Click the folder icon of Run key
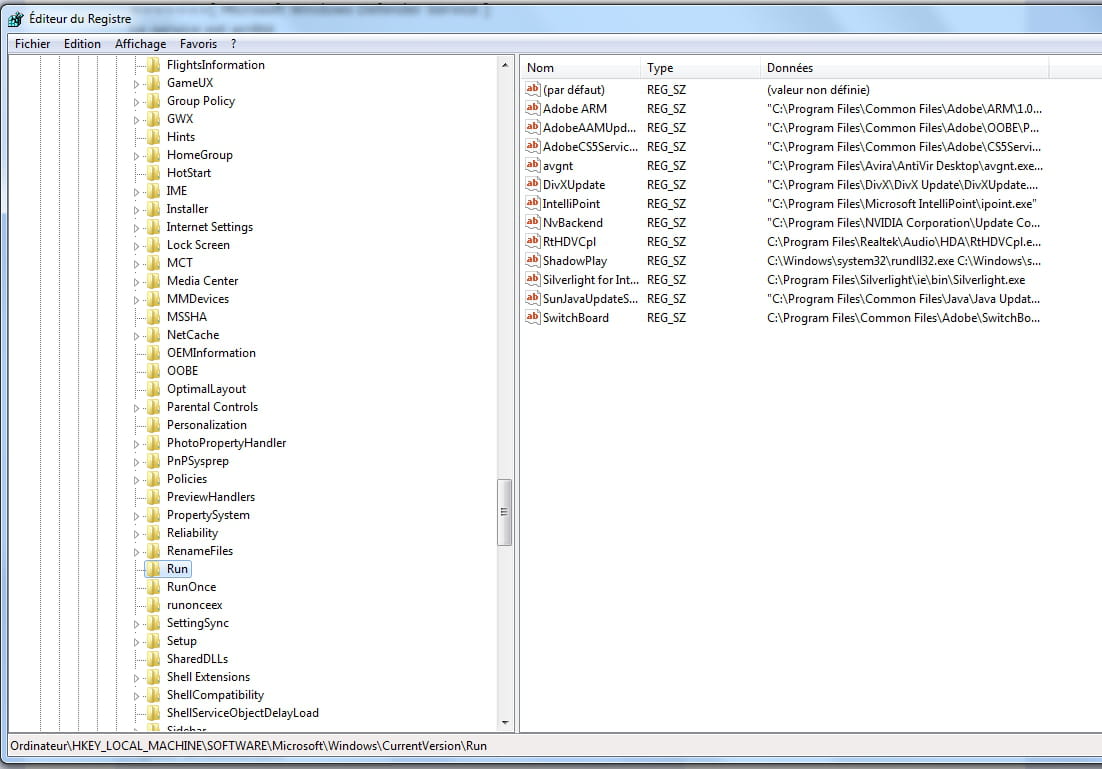Viewport: 1102px width, 769px height. 154,569
